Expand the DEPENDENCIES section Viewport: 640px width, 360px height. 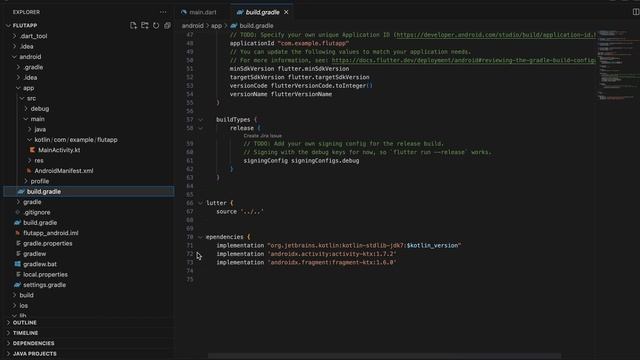pos(33,343)
